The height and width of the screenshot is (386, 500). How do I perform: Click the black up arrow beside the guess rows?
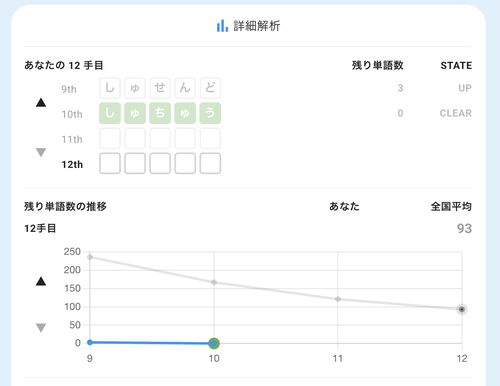pyautogui.click(x=41, y=102)
